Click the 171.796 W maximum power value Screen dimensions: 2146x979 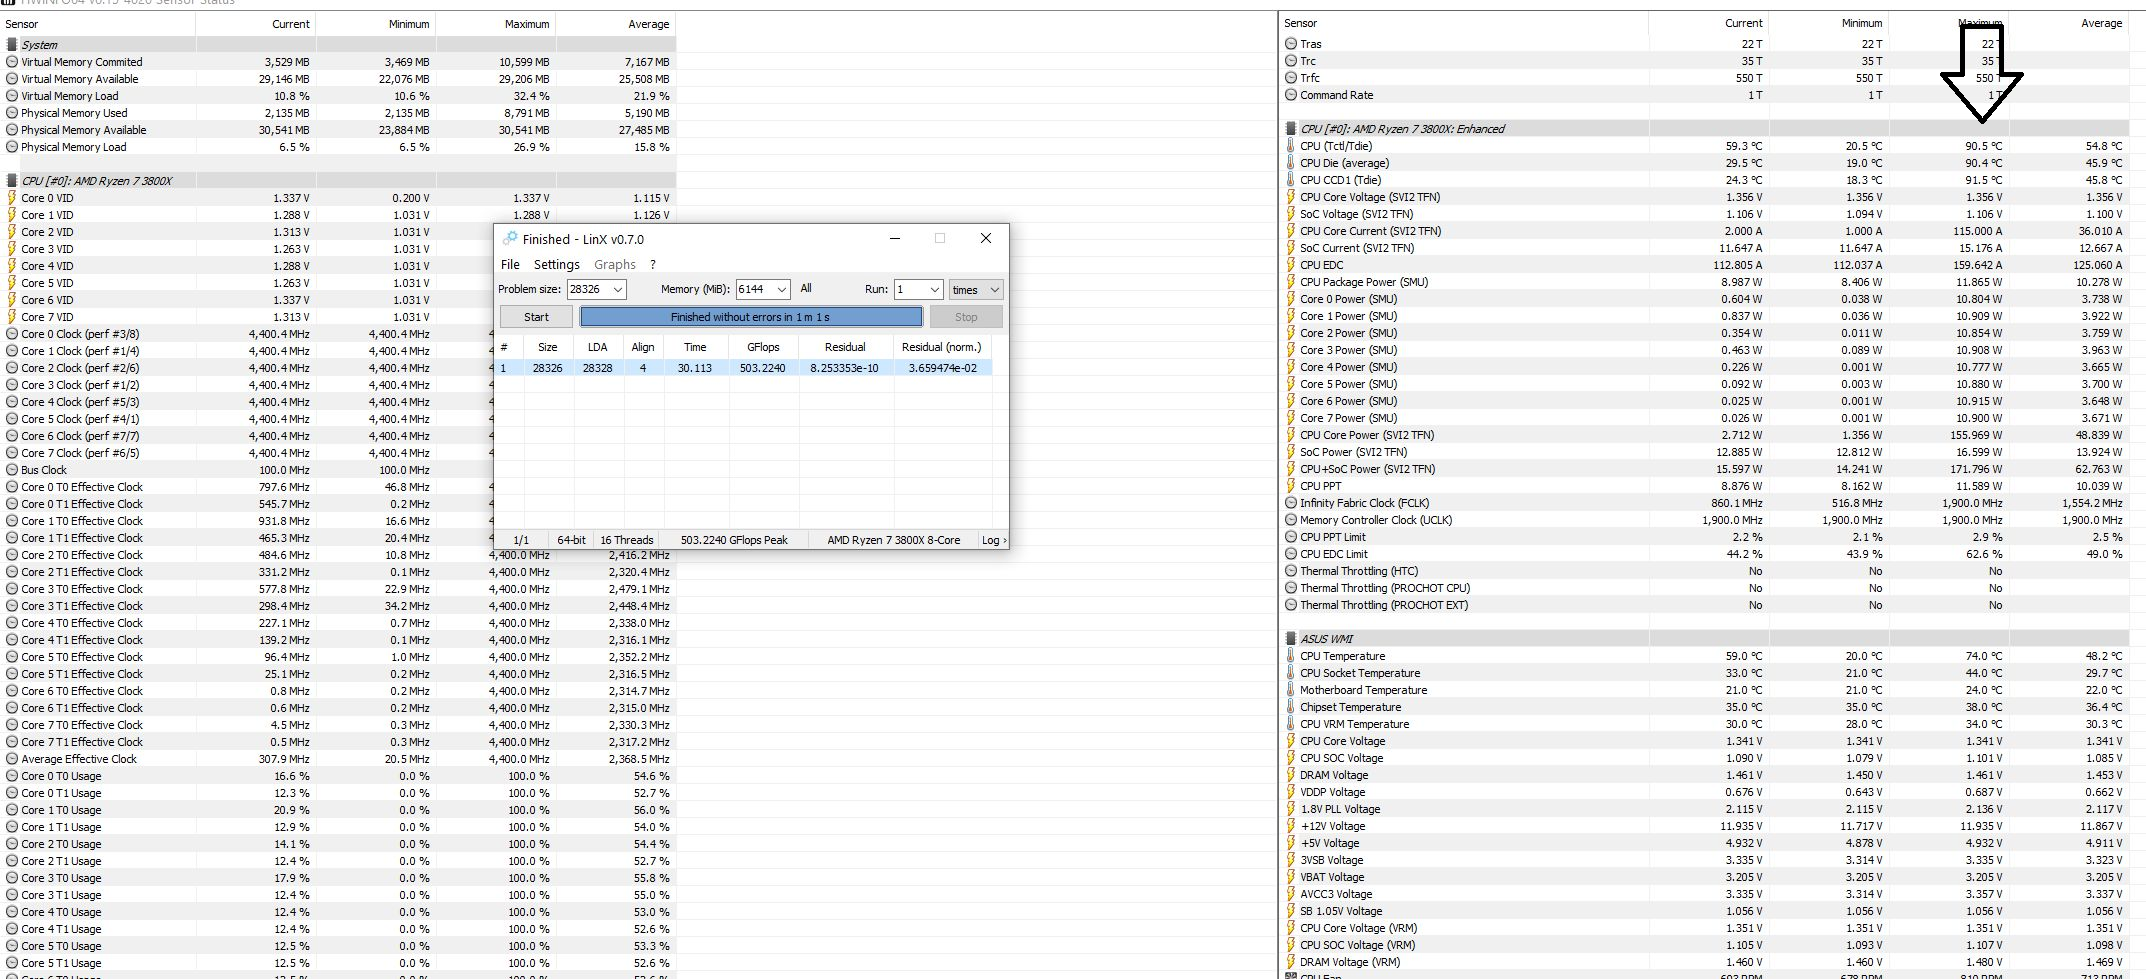point(1979,469)
